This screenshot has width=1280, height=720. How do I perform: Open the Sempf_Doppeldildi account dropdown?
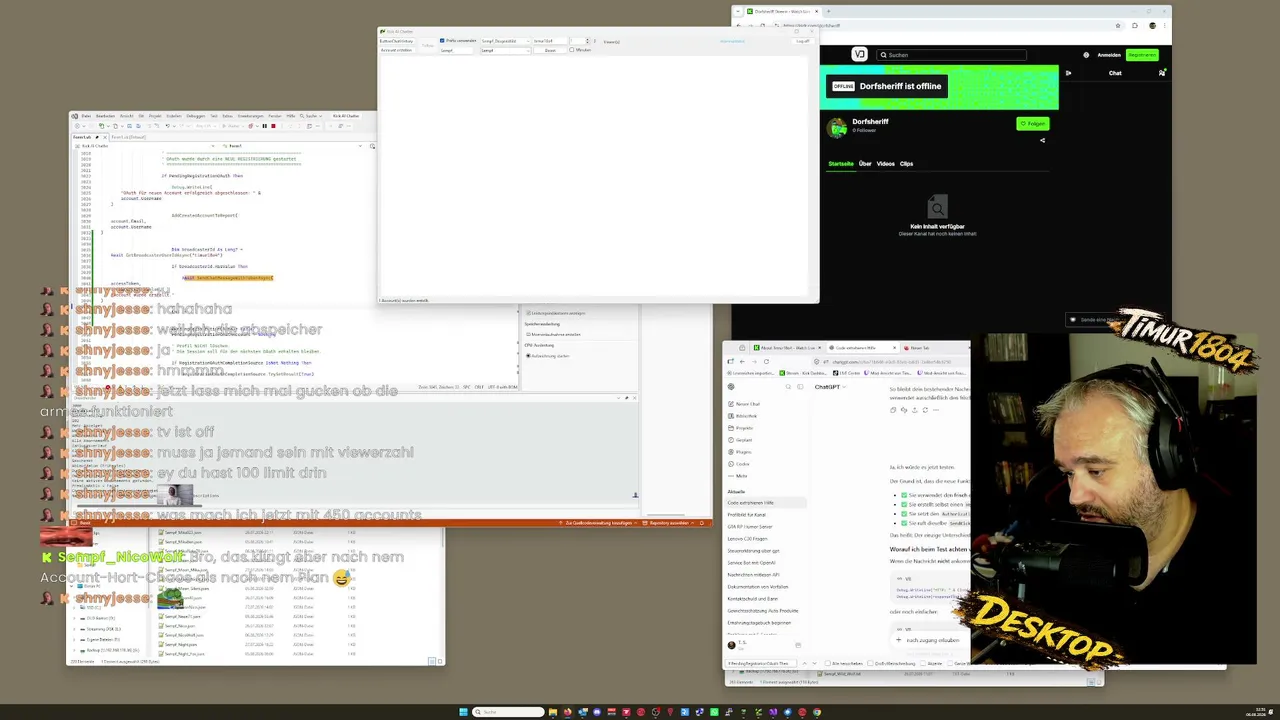click(x=504, y=41)
